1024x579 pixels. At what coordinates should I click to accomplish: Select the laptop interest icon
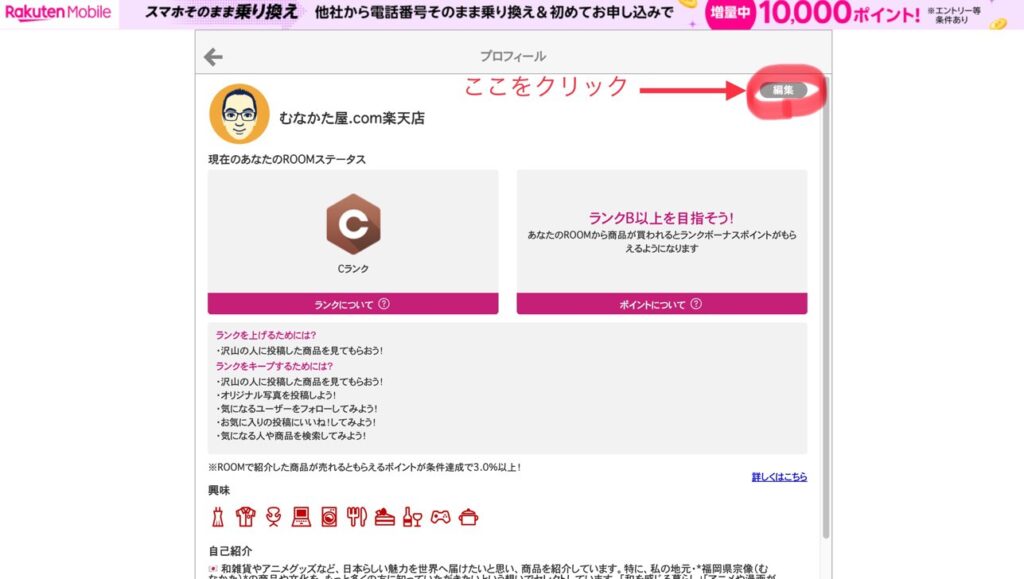click(301, 516)
